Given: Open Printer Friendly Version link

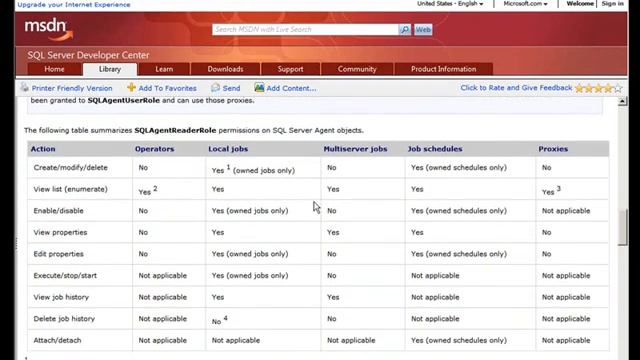Looking at the screenshot, I should pyautogui.click(x=72, y=88).
